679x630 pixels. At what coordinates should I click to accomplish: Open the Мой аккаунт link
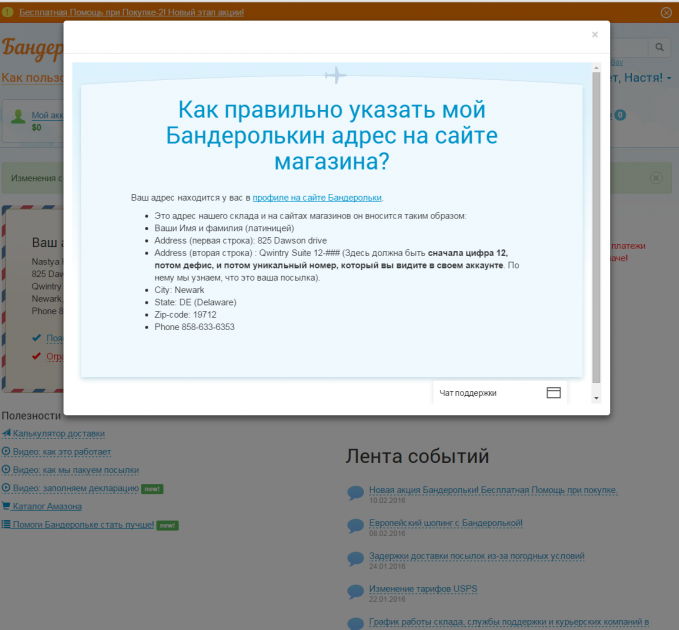(47, 115)
